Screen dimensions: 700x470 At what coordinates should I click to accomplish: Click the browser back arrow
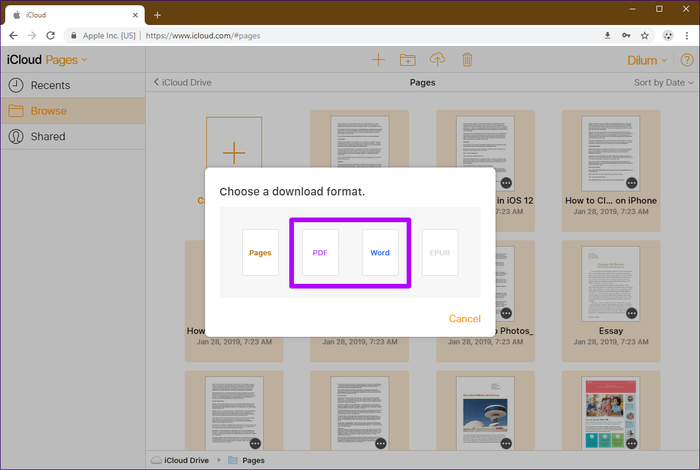click(x=13, y=36)
